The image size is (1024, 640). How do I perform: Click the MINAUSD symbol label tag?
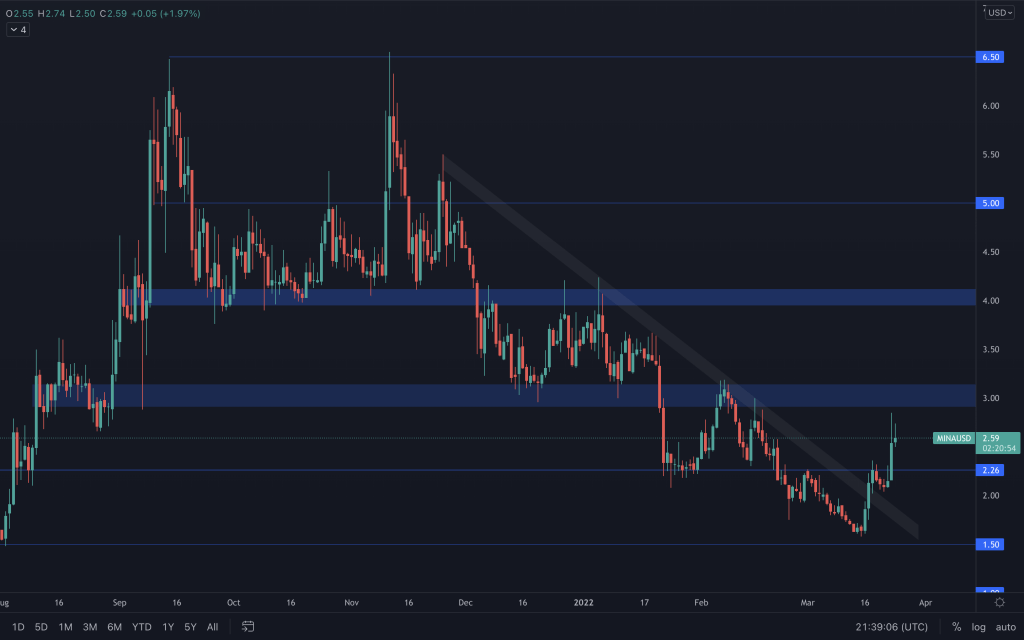coord(953,438)
